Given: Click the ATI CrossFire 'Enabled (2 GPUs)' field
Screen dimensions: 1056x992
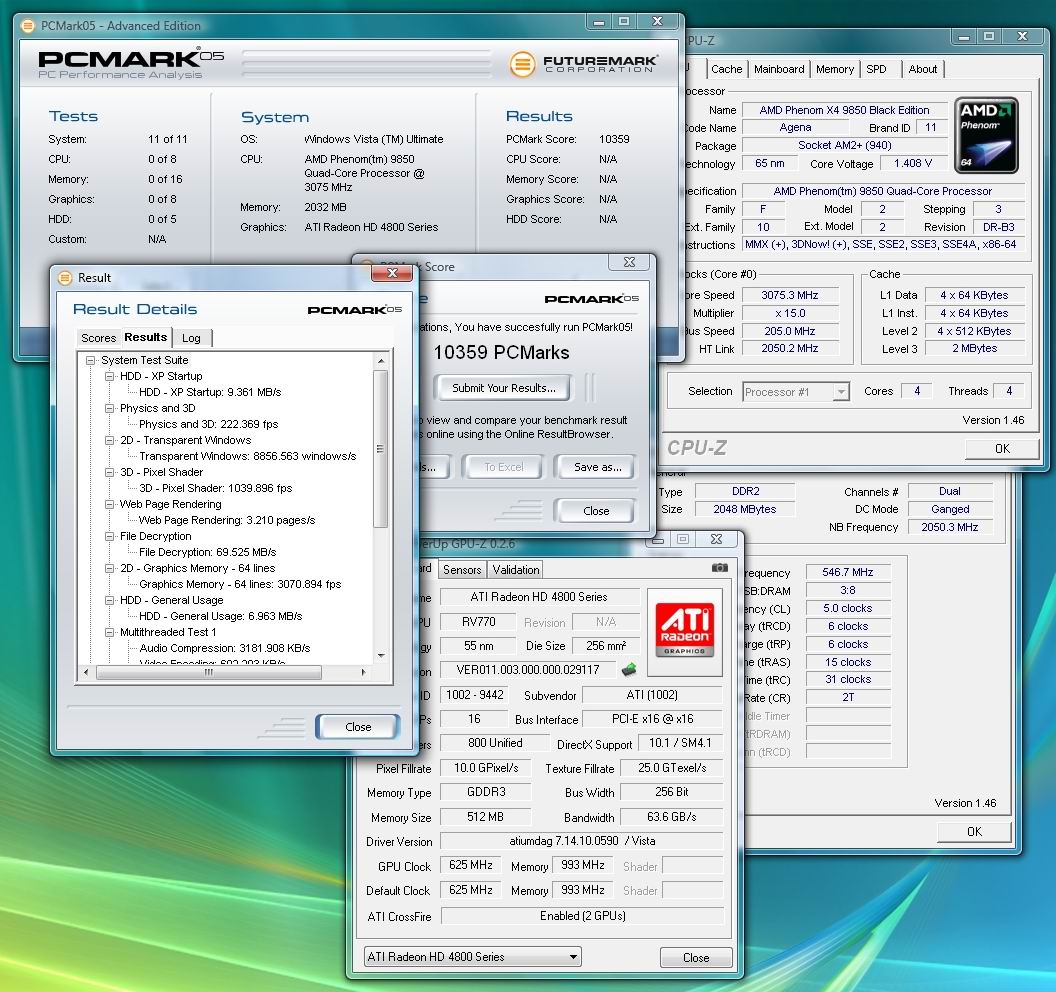Looking at the screenshot, I should pyautogui.click(x=582, y=916).
